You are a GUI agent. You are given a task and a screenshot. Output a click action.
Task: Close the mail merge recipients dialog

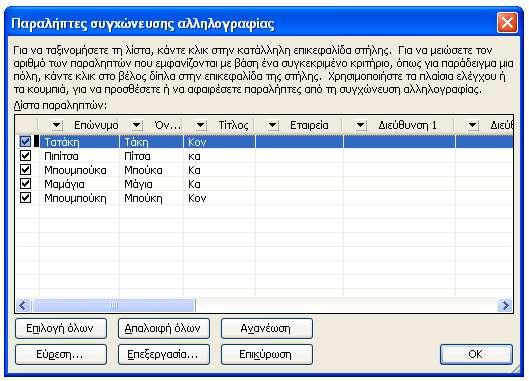click(x=507, y=23)
